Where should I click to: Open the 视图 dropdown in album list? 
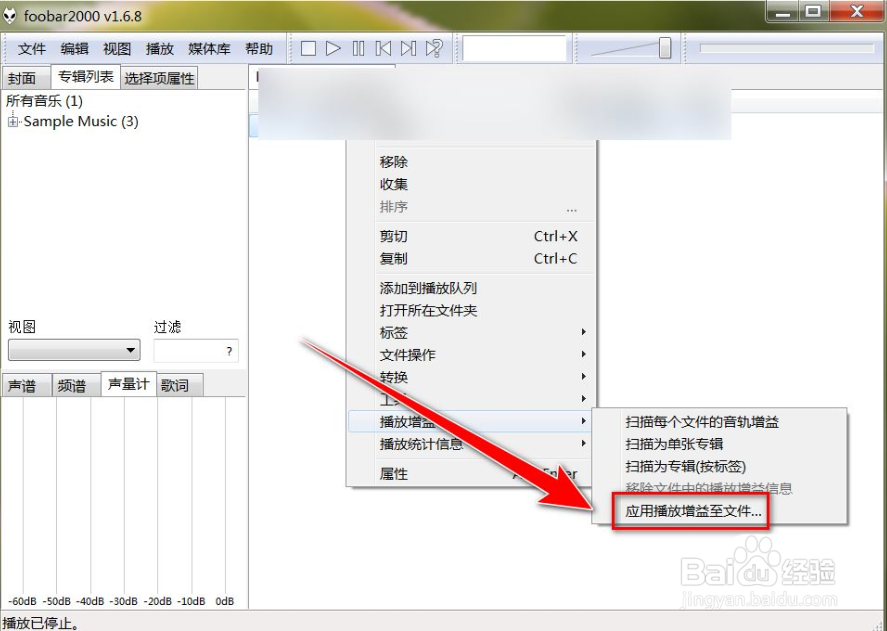tap(74, 350)
